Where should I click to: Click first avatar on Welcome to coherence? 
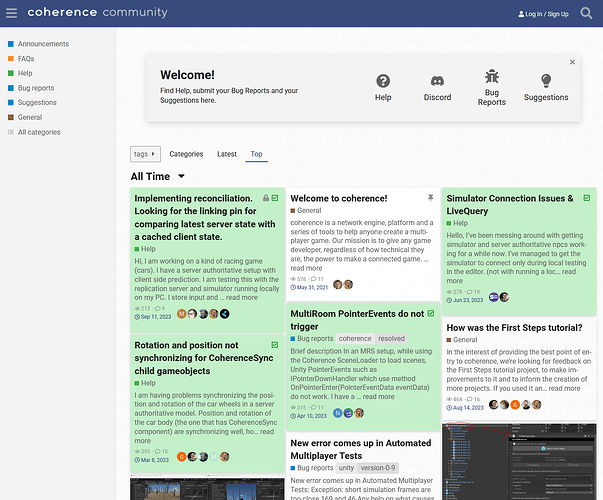tap(338, 285)
